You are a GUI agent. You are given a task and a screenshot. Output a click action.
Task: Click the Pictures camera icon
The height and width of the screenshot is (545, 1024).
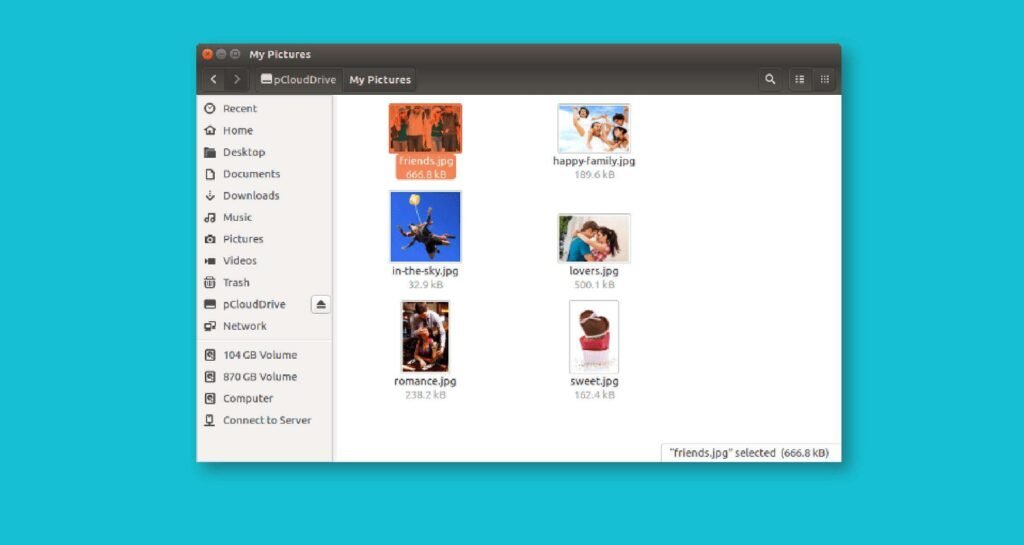[x=210, y=240]
